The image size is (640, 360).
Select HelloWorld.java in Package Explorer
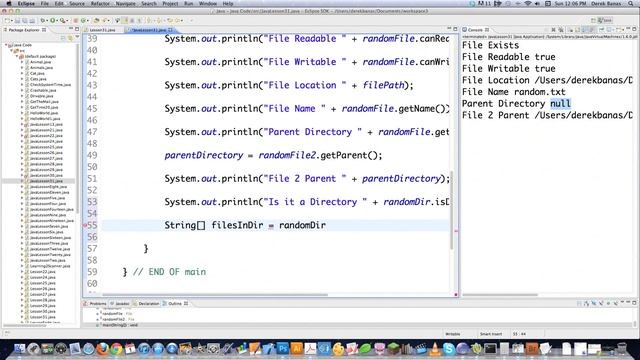point(44,113)
